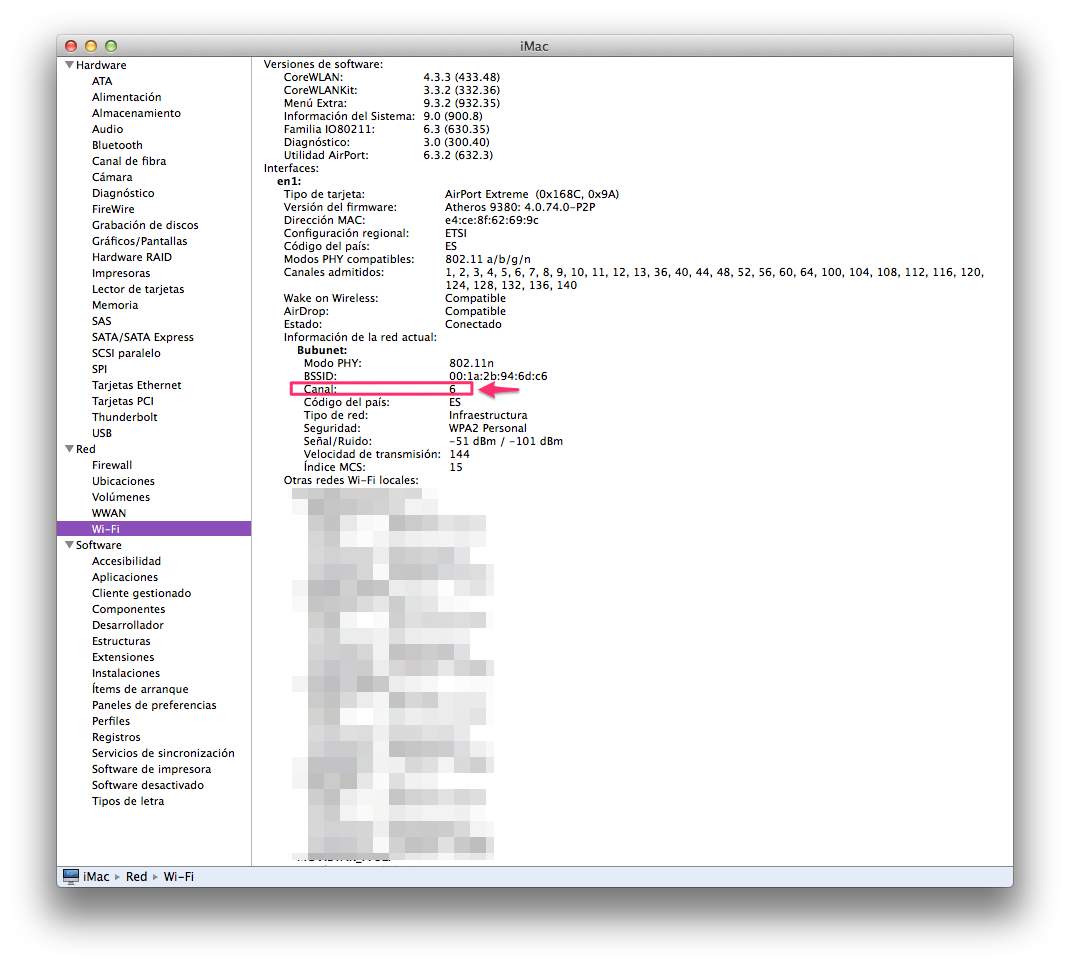Screen dimensions: 1070x966
Task: Click the en1 interface heading
Action: [x=289, y=181]
